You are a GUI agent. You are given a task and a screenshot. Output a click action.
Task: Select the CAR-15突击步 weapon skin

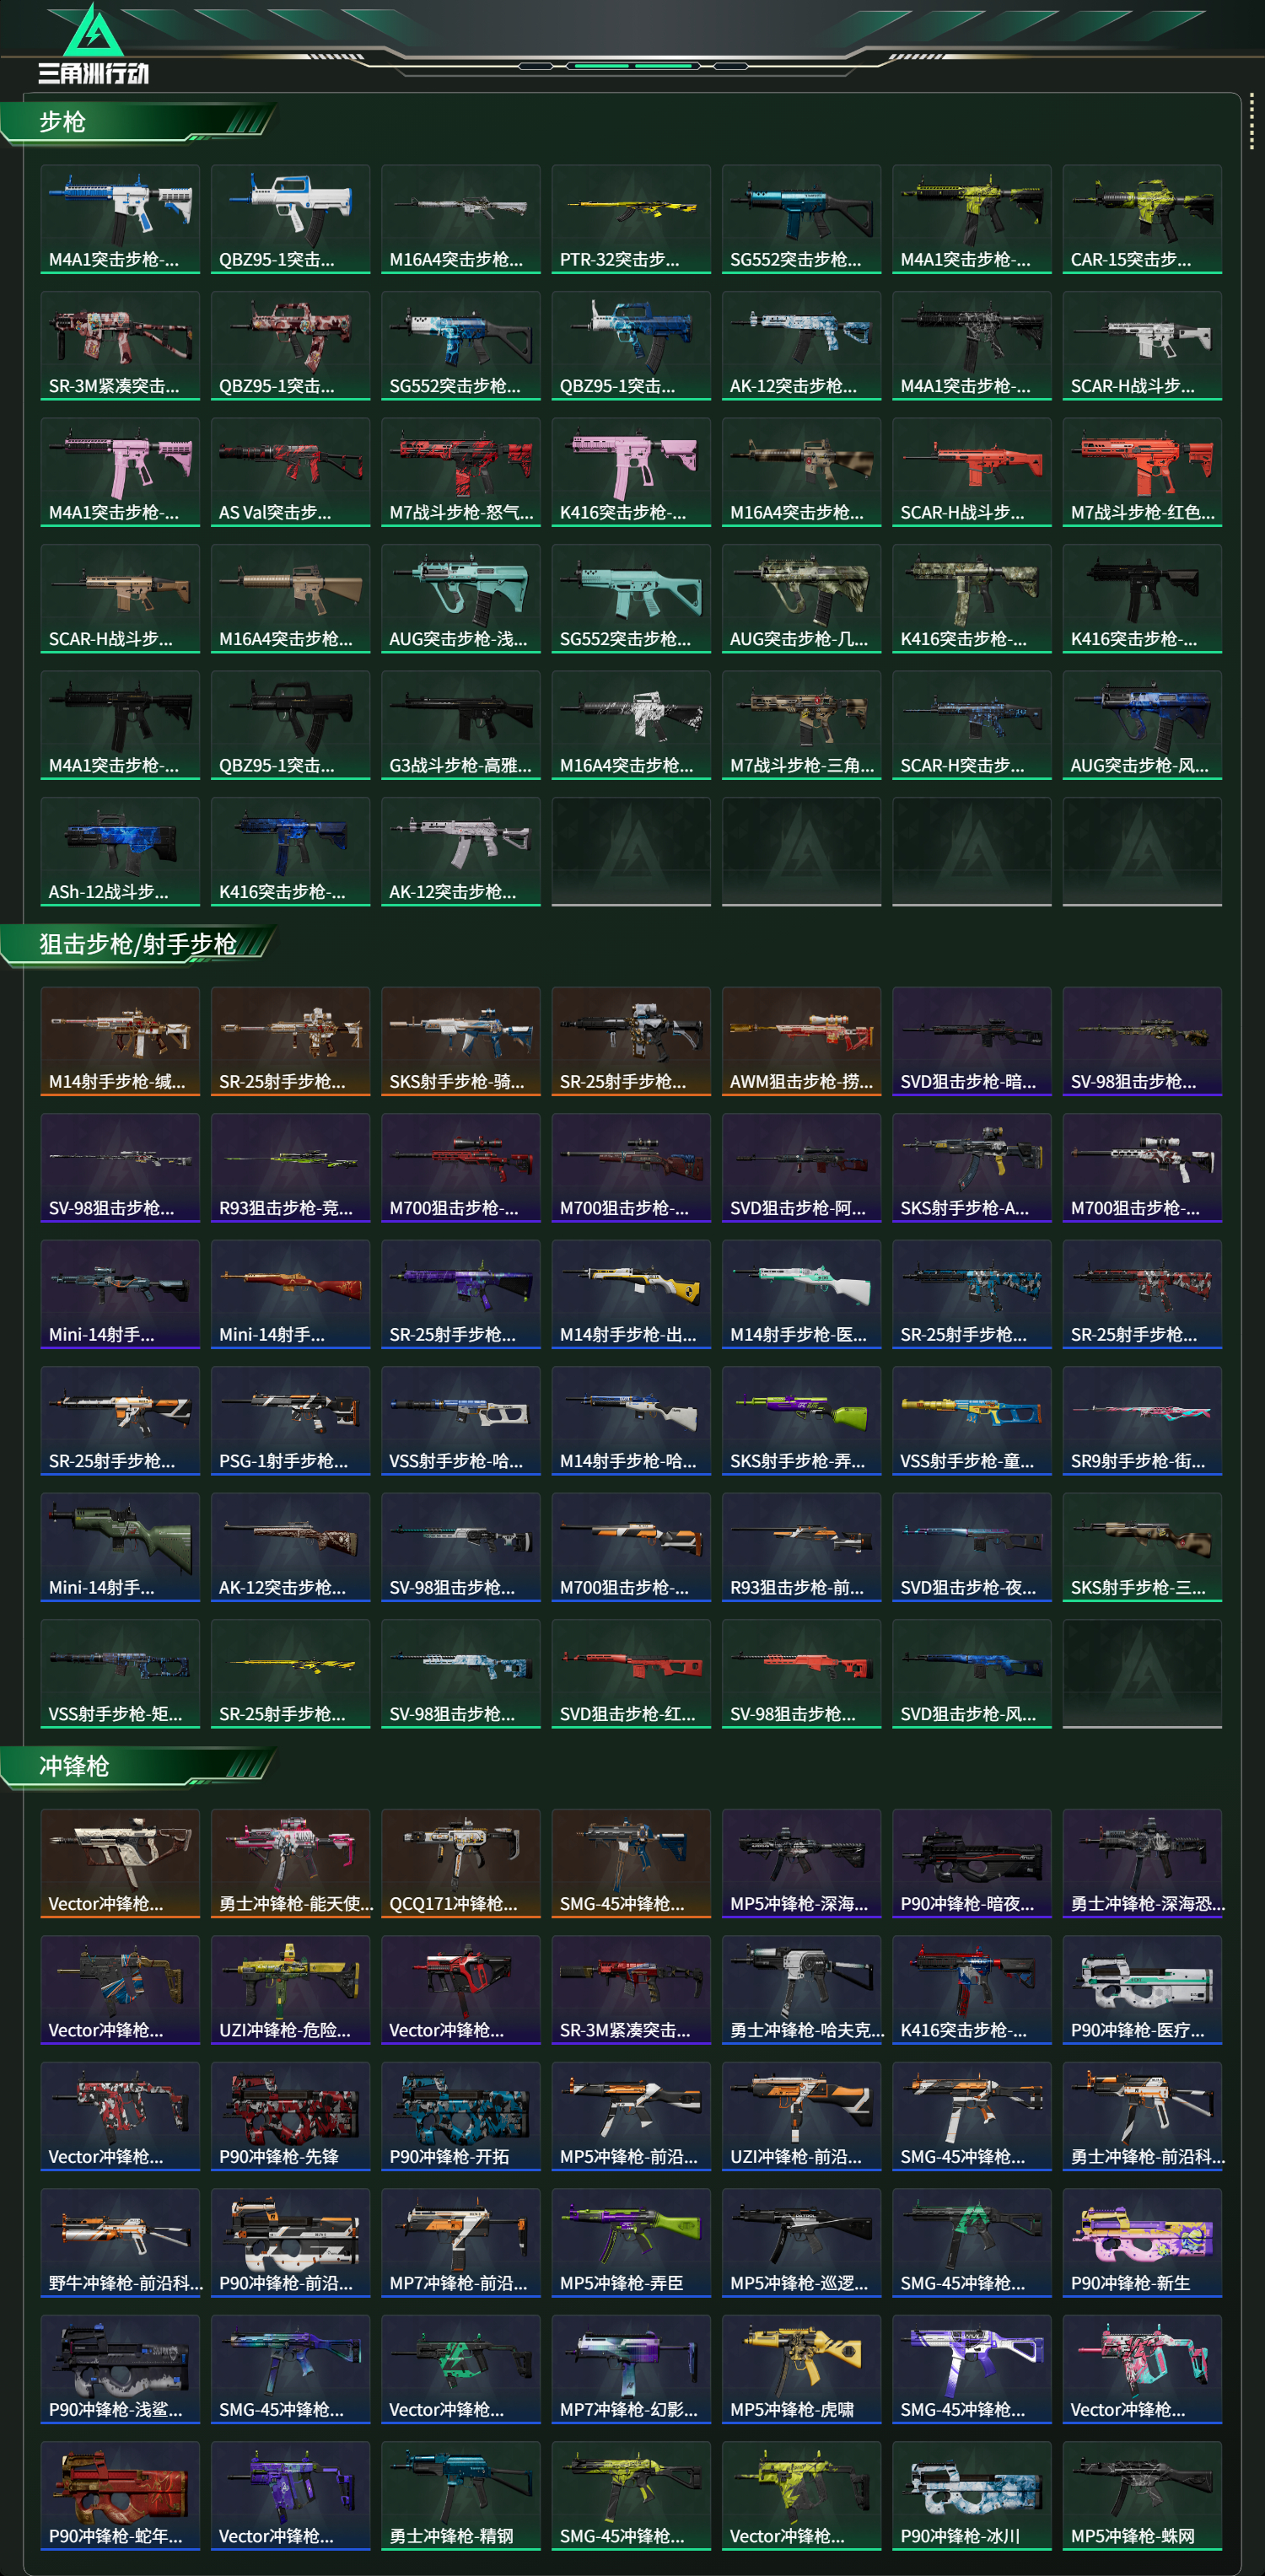pyautogui.click(x=1142, y=219)
